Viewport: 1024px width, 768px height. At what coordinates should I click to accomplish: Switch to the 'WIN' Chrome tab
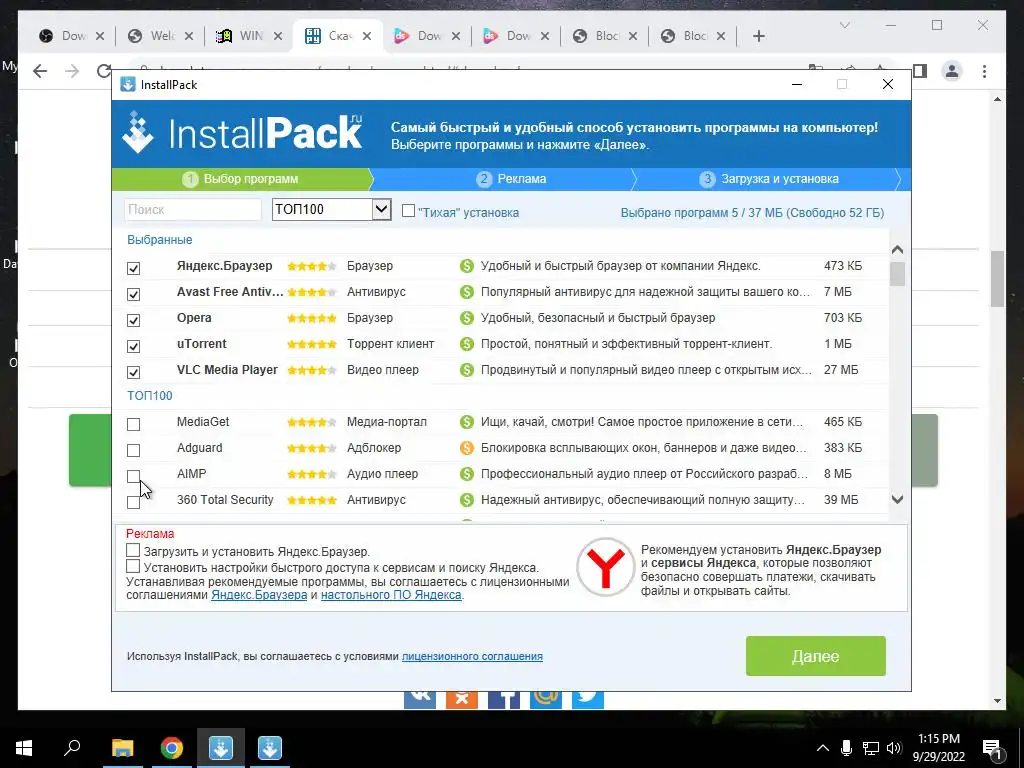click(x=249, y=36)
